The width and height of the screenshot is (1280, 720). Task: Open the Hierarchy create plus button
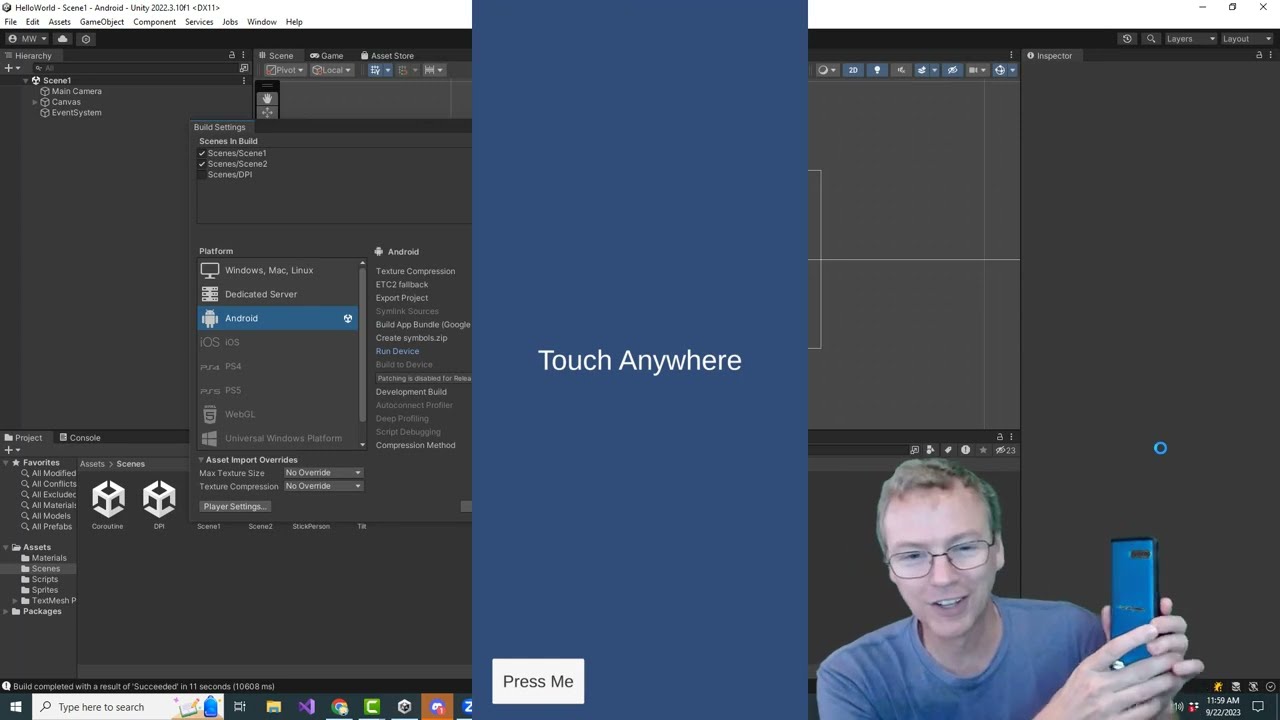point(10,68)
